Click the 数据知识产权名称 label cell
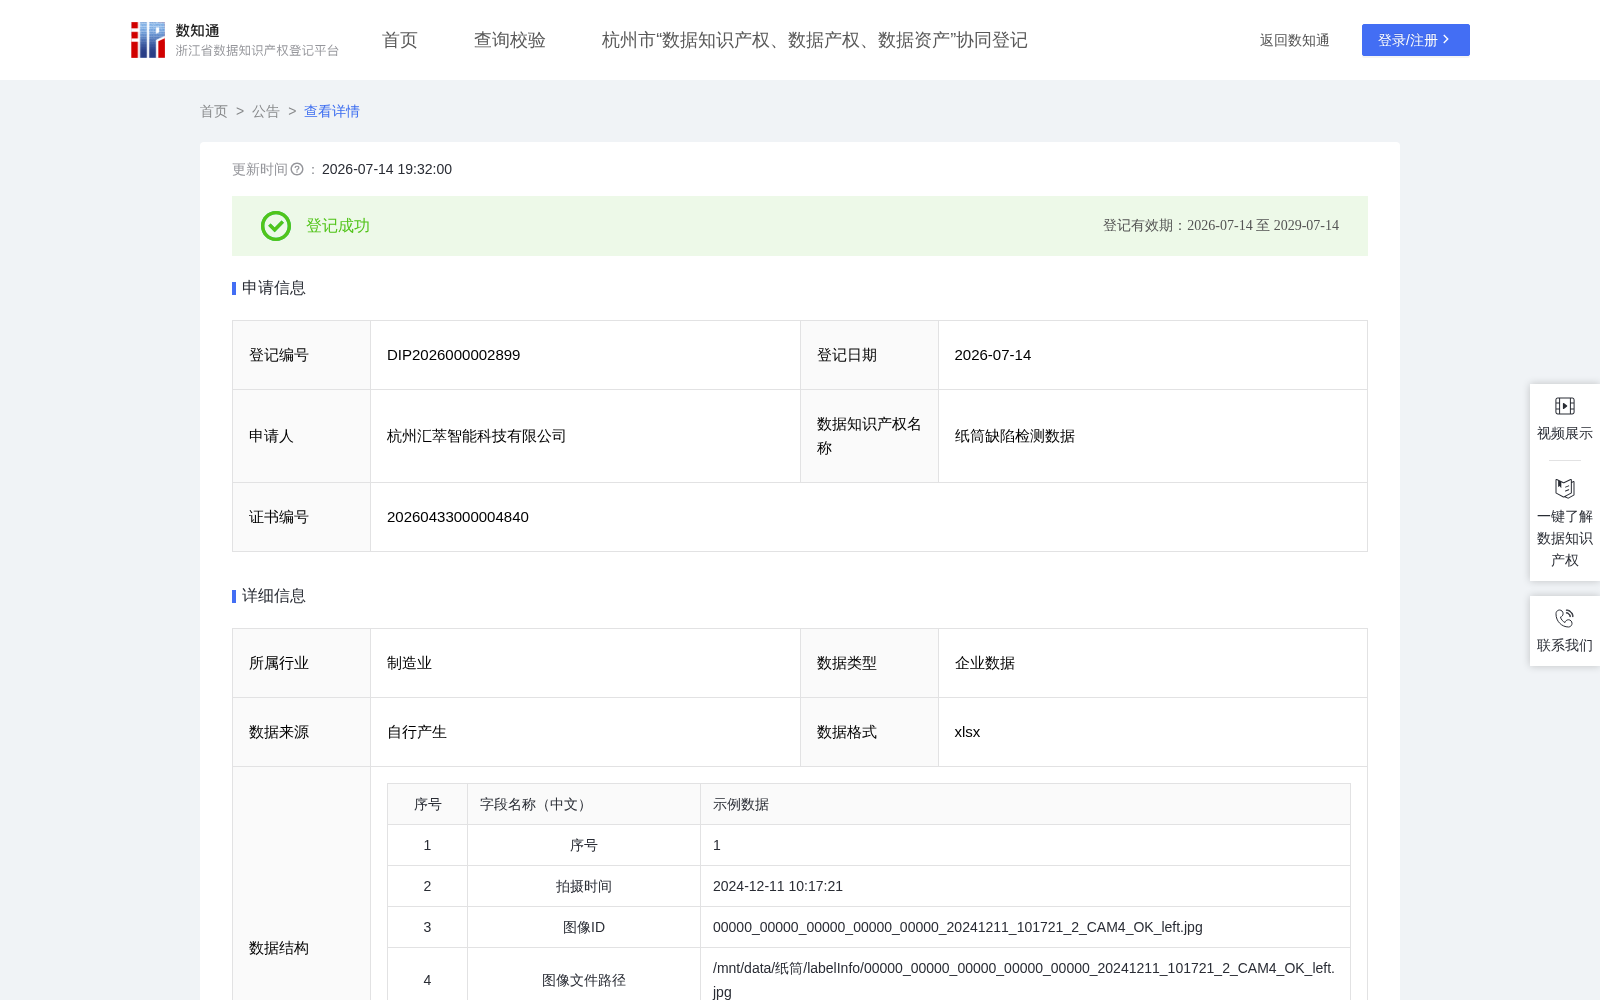 pyautogui.click(x=869, y=436)
